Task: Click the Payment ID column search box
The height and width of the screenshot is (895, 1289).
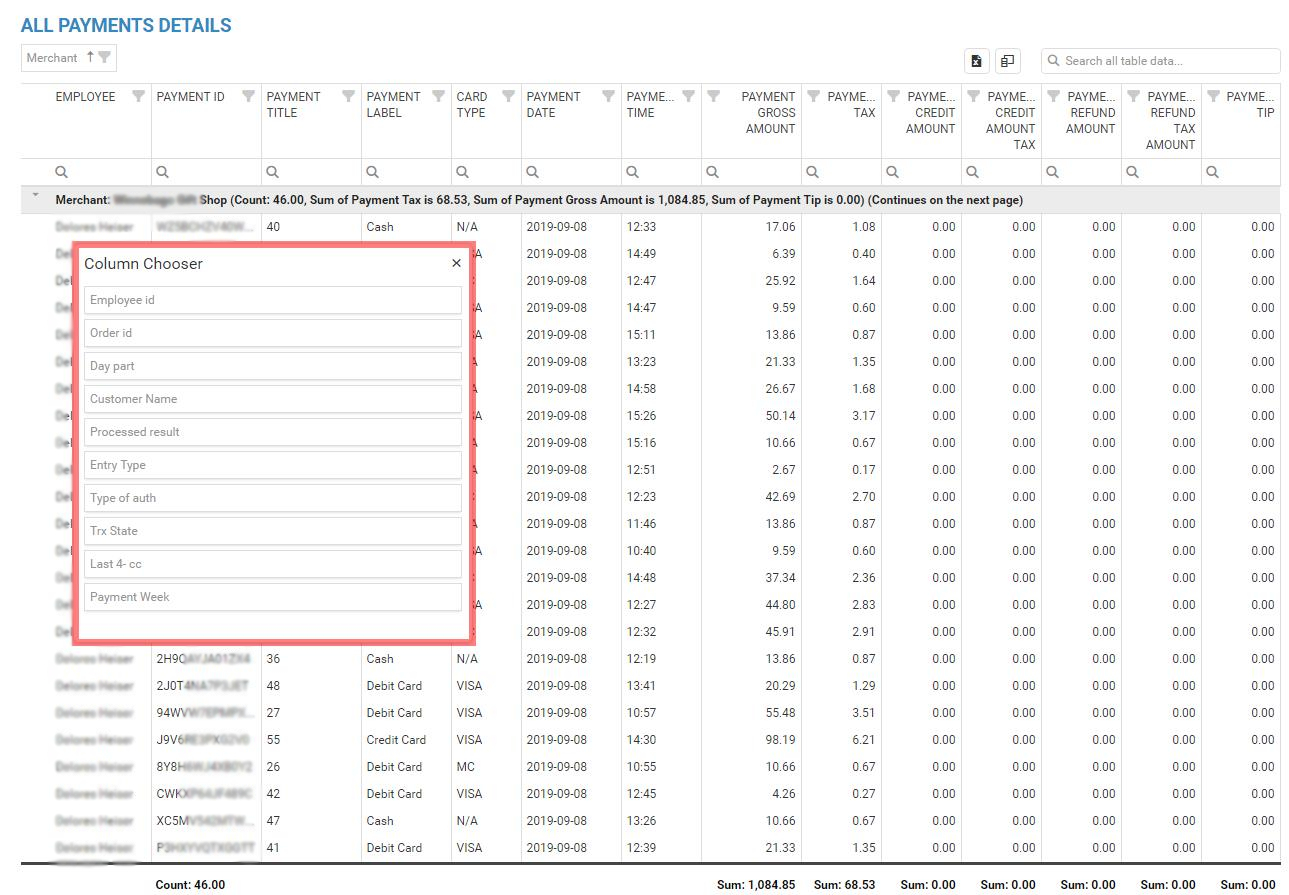Action: 206,172
